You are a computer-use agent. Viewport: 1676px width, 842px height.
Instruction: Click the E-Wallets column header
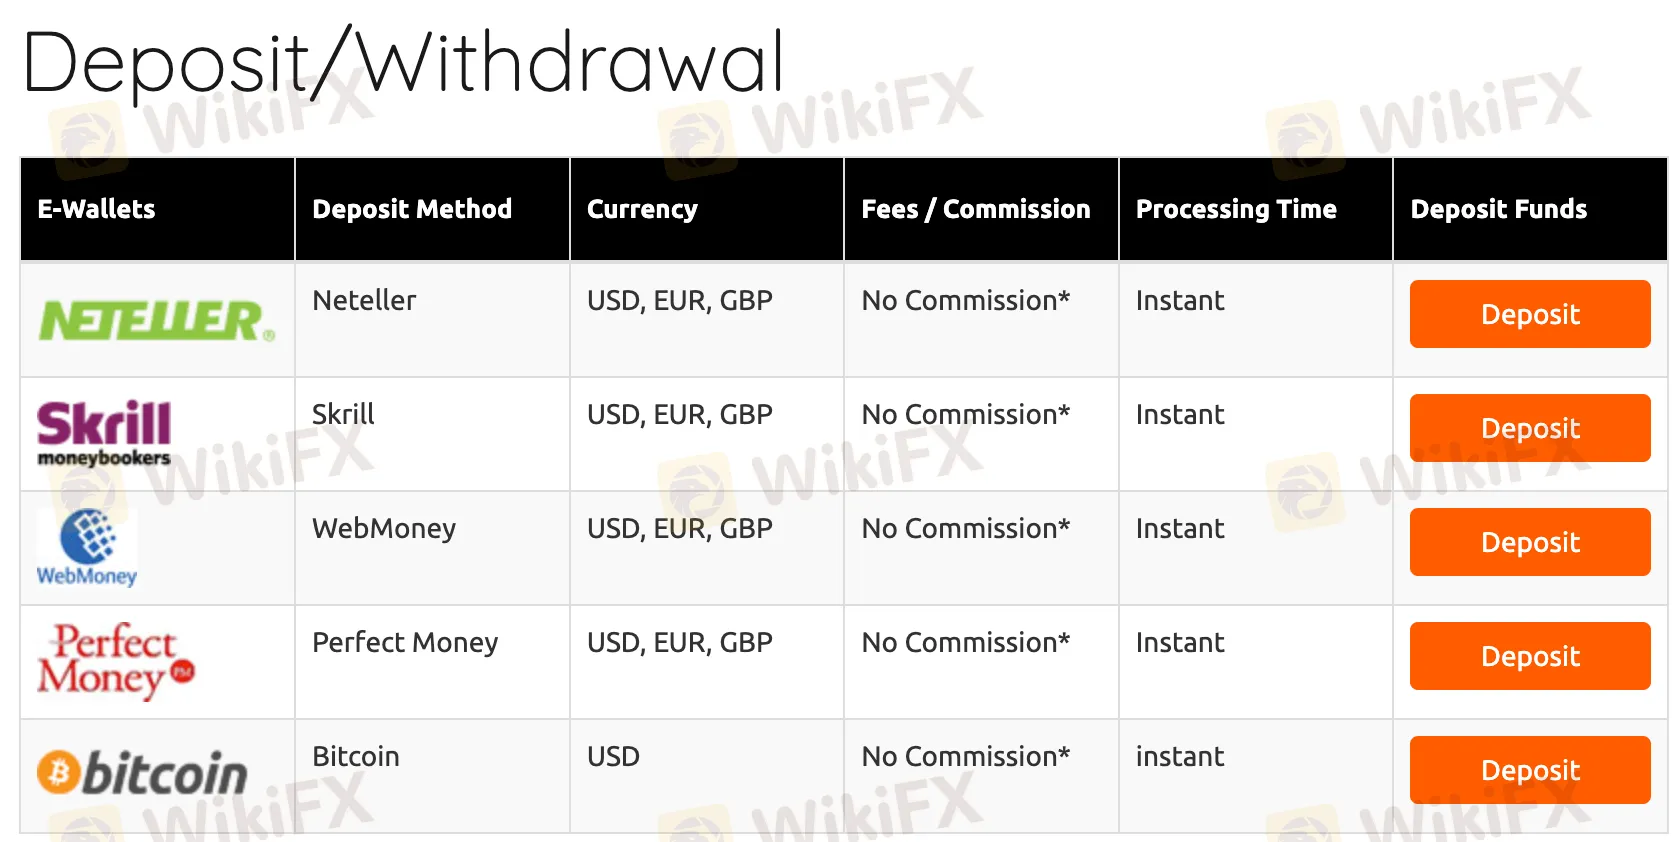pyautogui.click(x=97, y=209)
